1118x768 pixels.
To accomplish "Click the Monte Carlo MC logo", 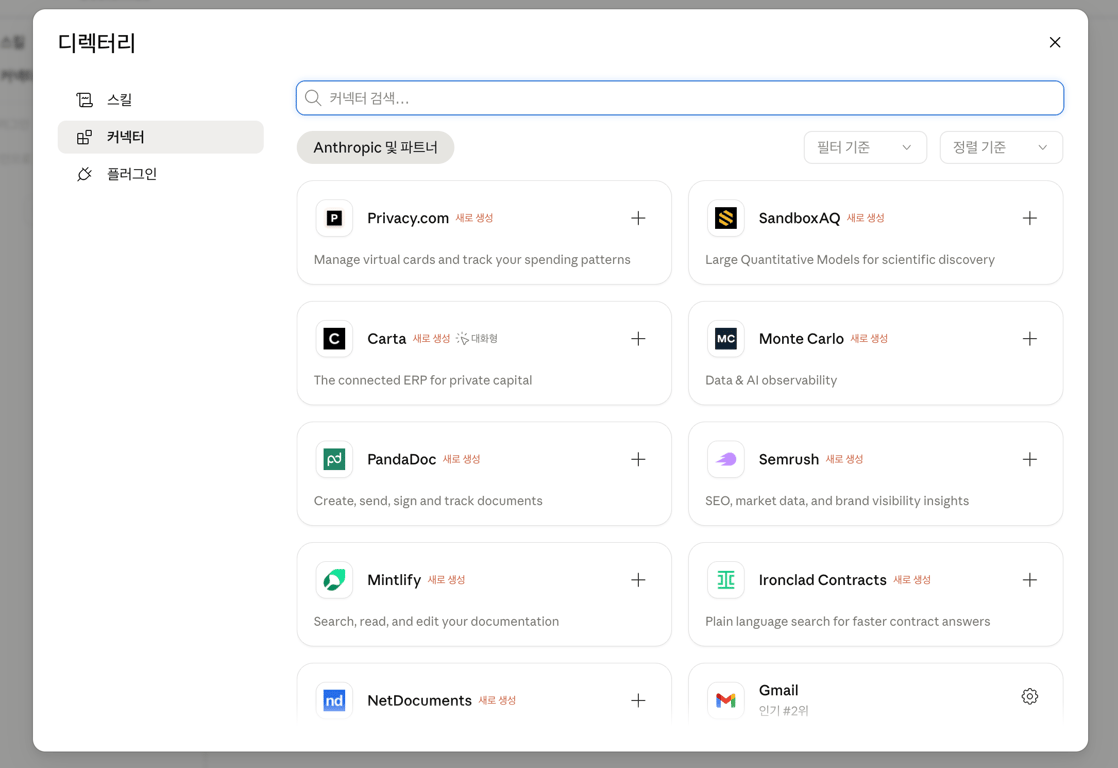I will point(726,339).
